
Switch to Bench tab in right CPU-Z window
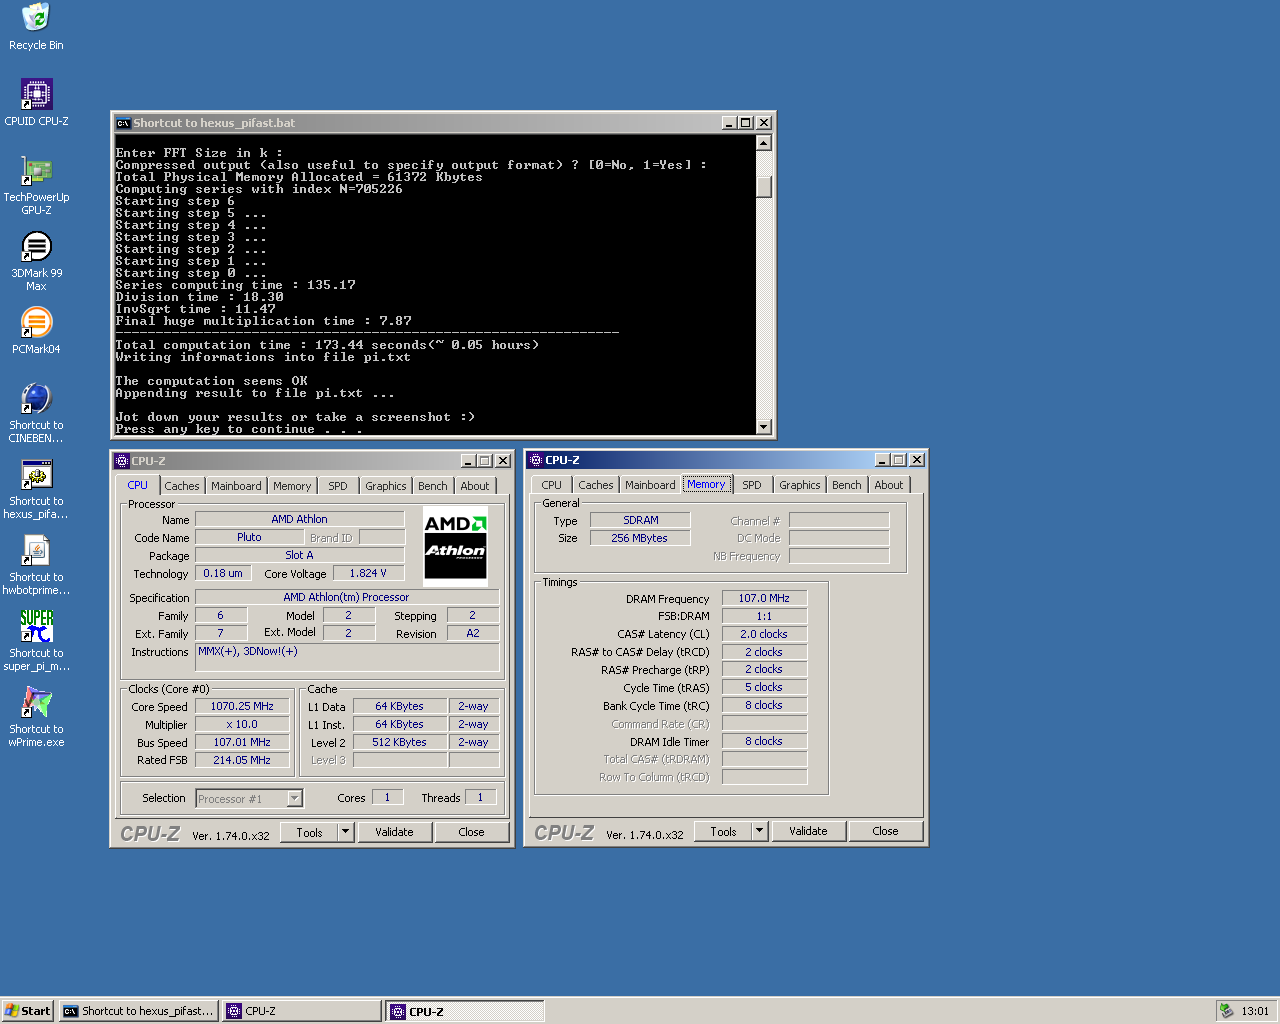(847, 485)
